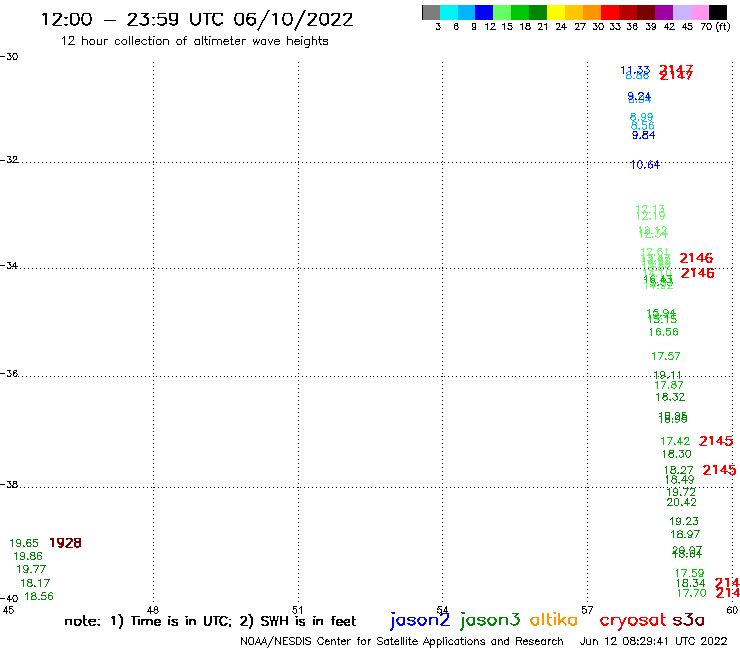The image size is (740, 650).
Task: Pick the yellow legend color swatch
Action: point(556,12)
